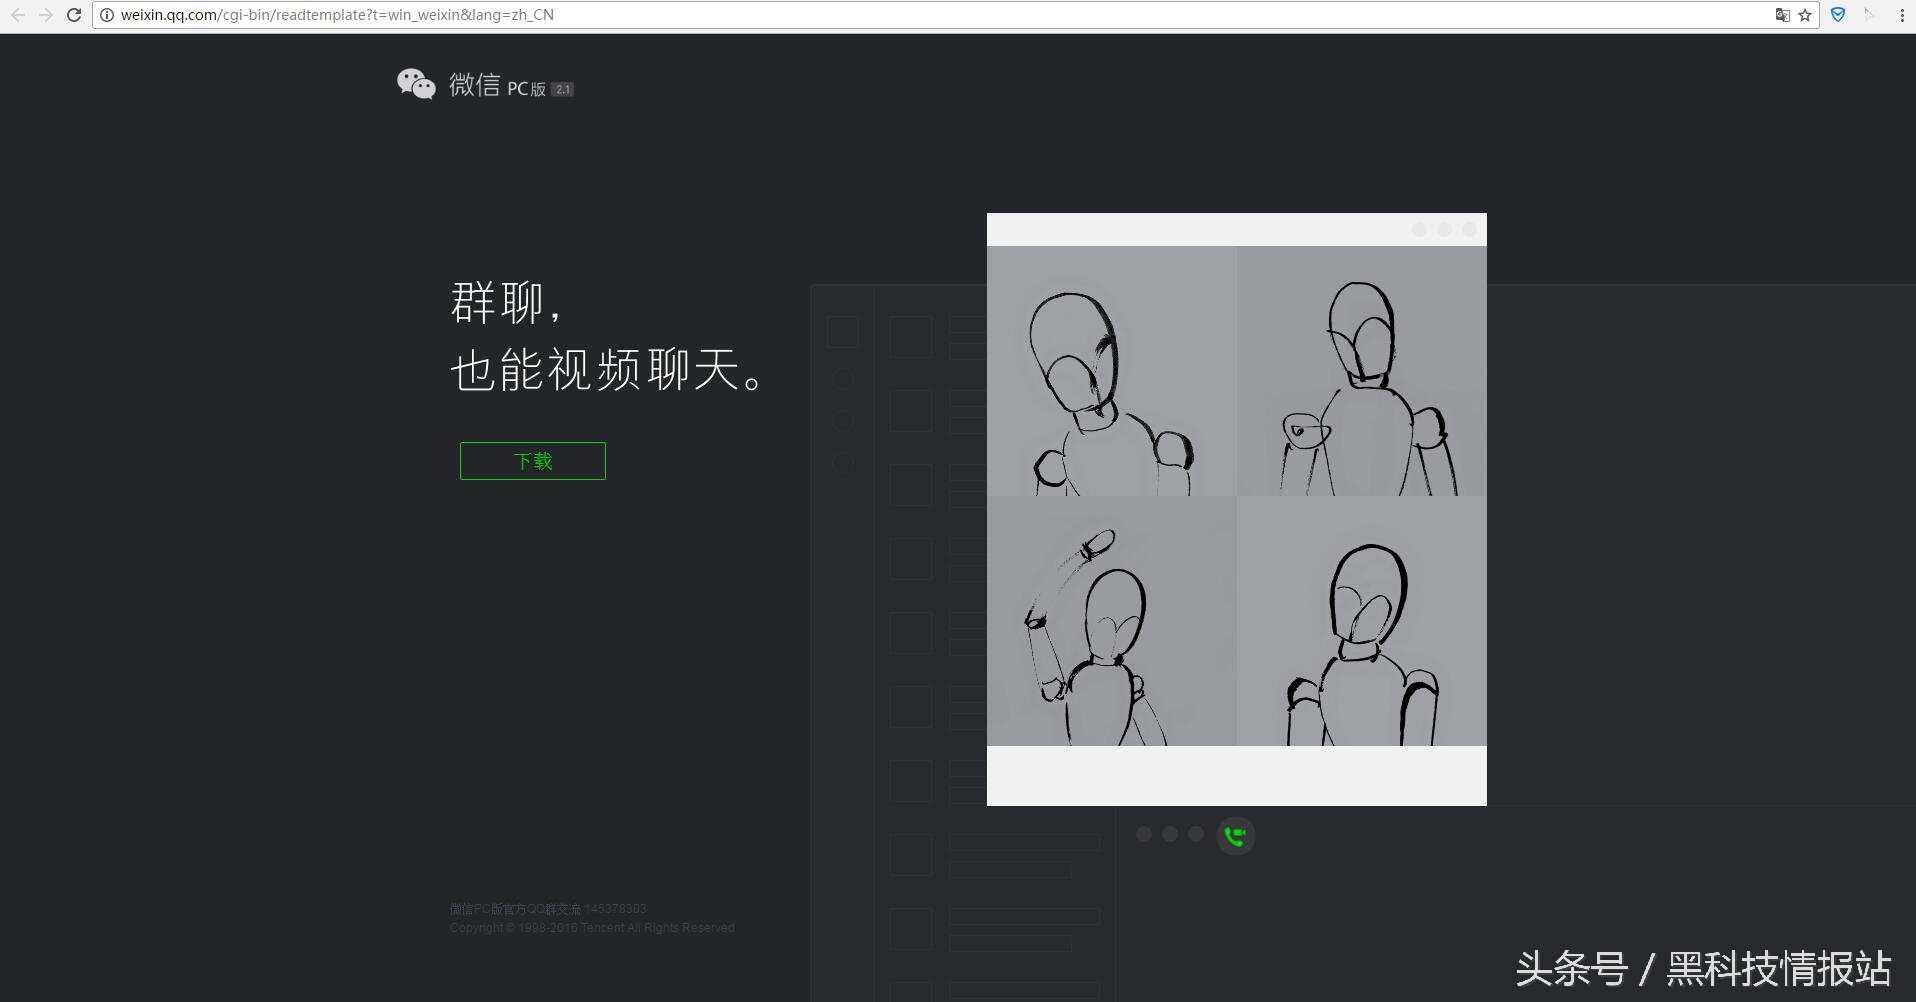The image size is (1916, 1002).
Task: Click the 2.1 version badge
Action: pyautogui.click(x=563, y=89)
